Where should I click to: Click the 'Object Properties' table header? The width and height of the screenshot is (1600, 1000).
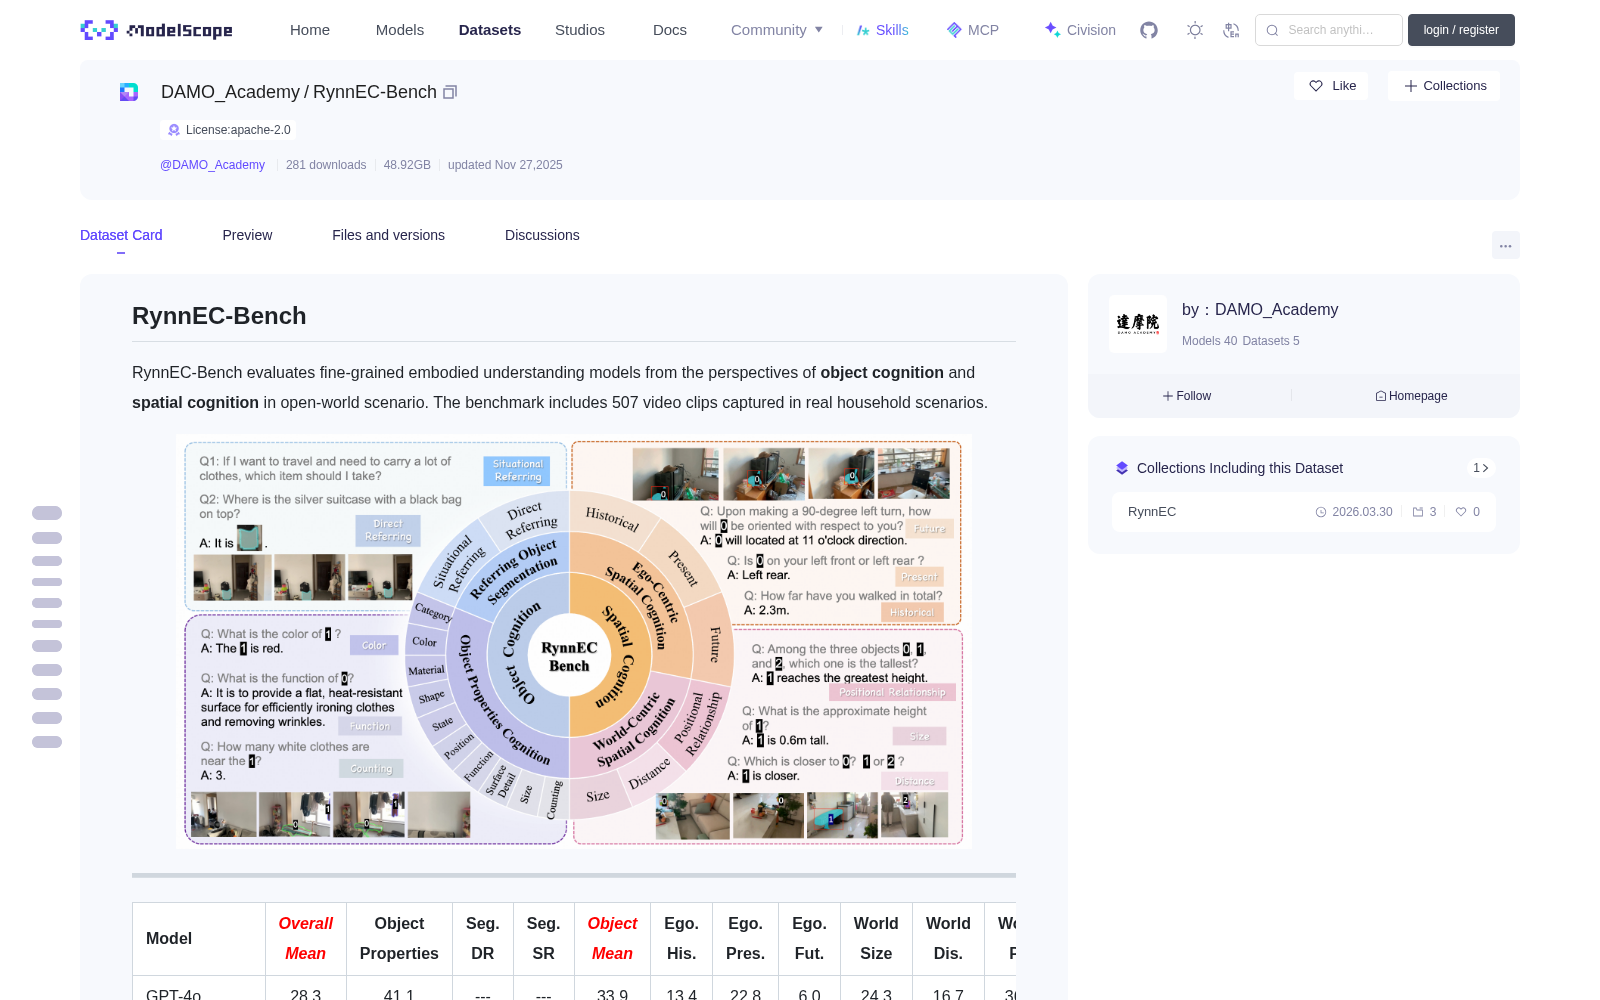point(399,939)
